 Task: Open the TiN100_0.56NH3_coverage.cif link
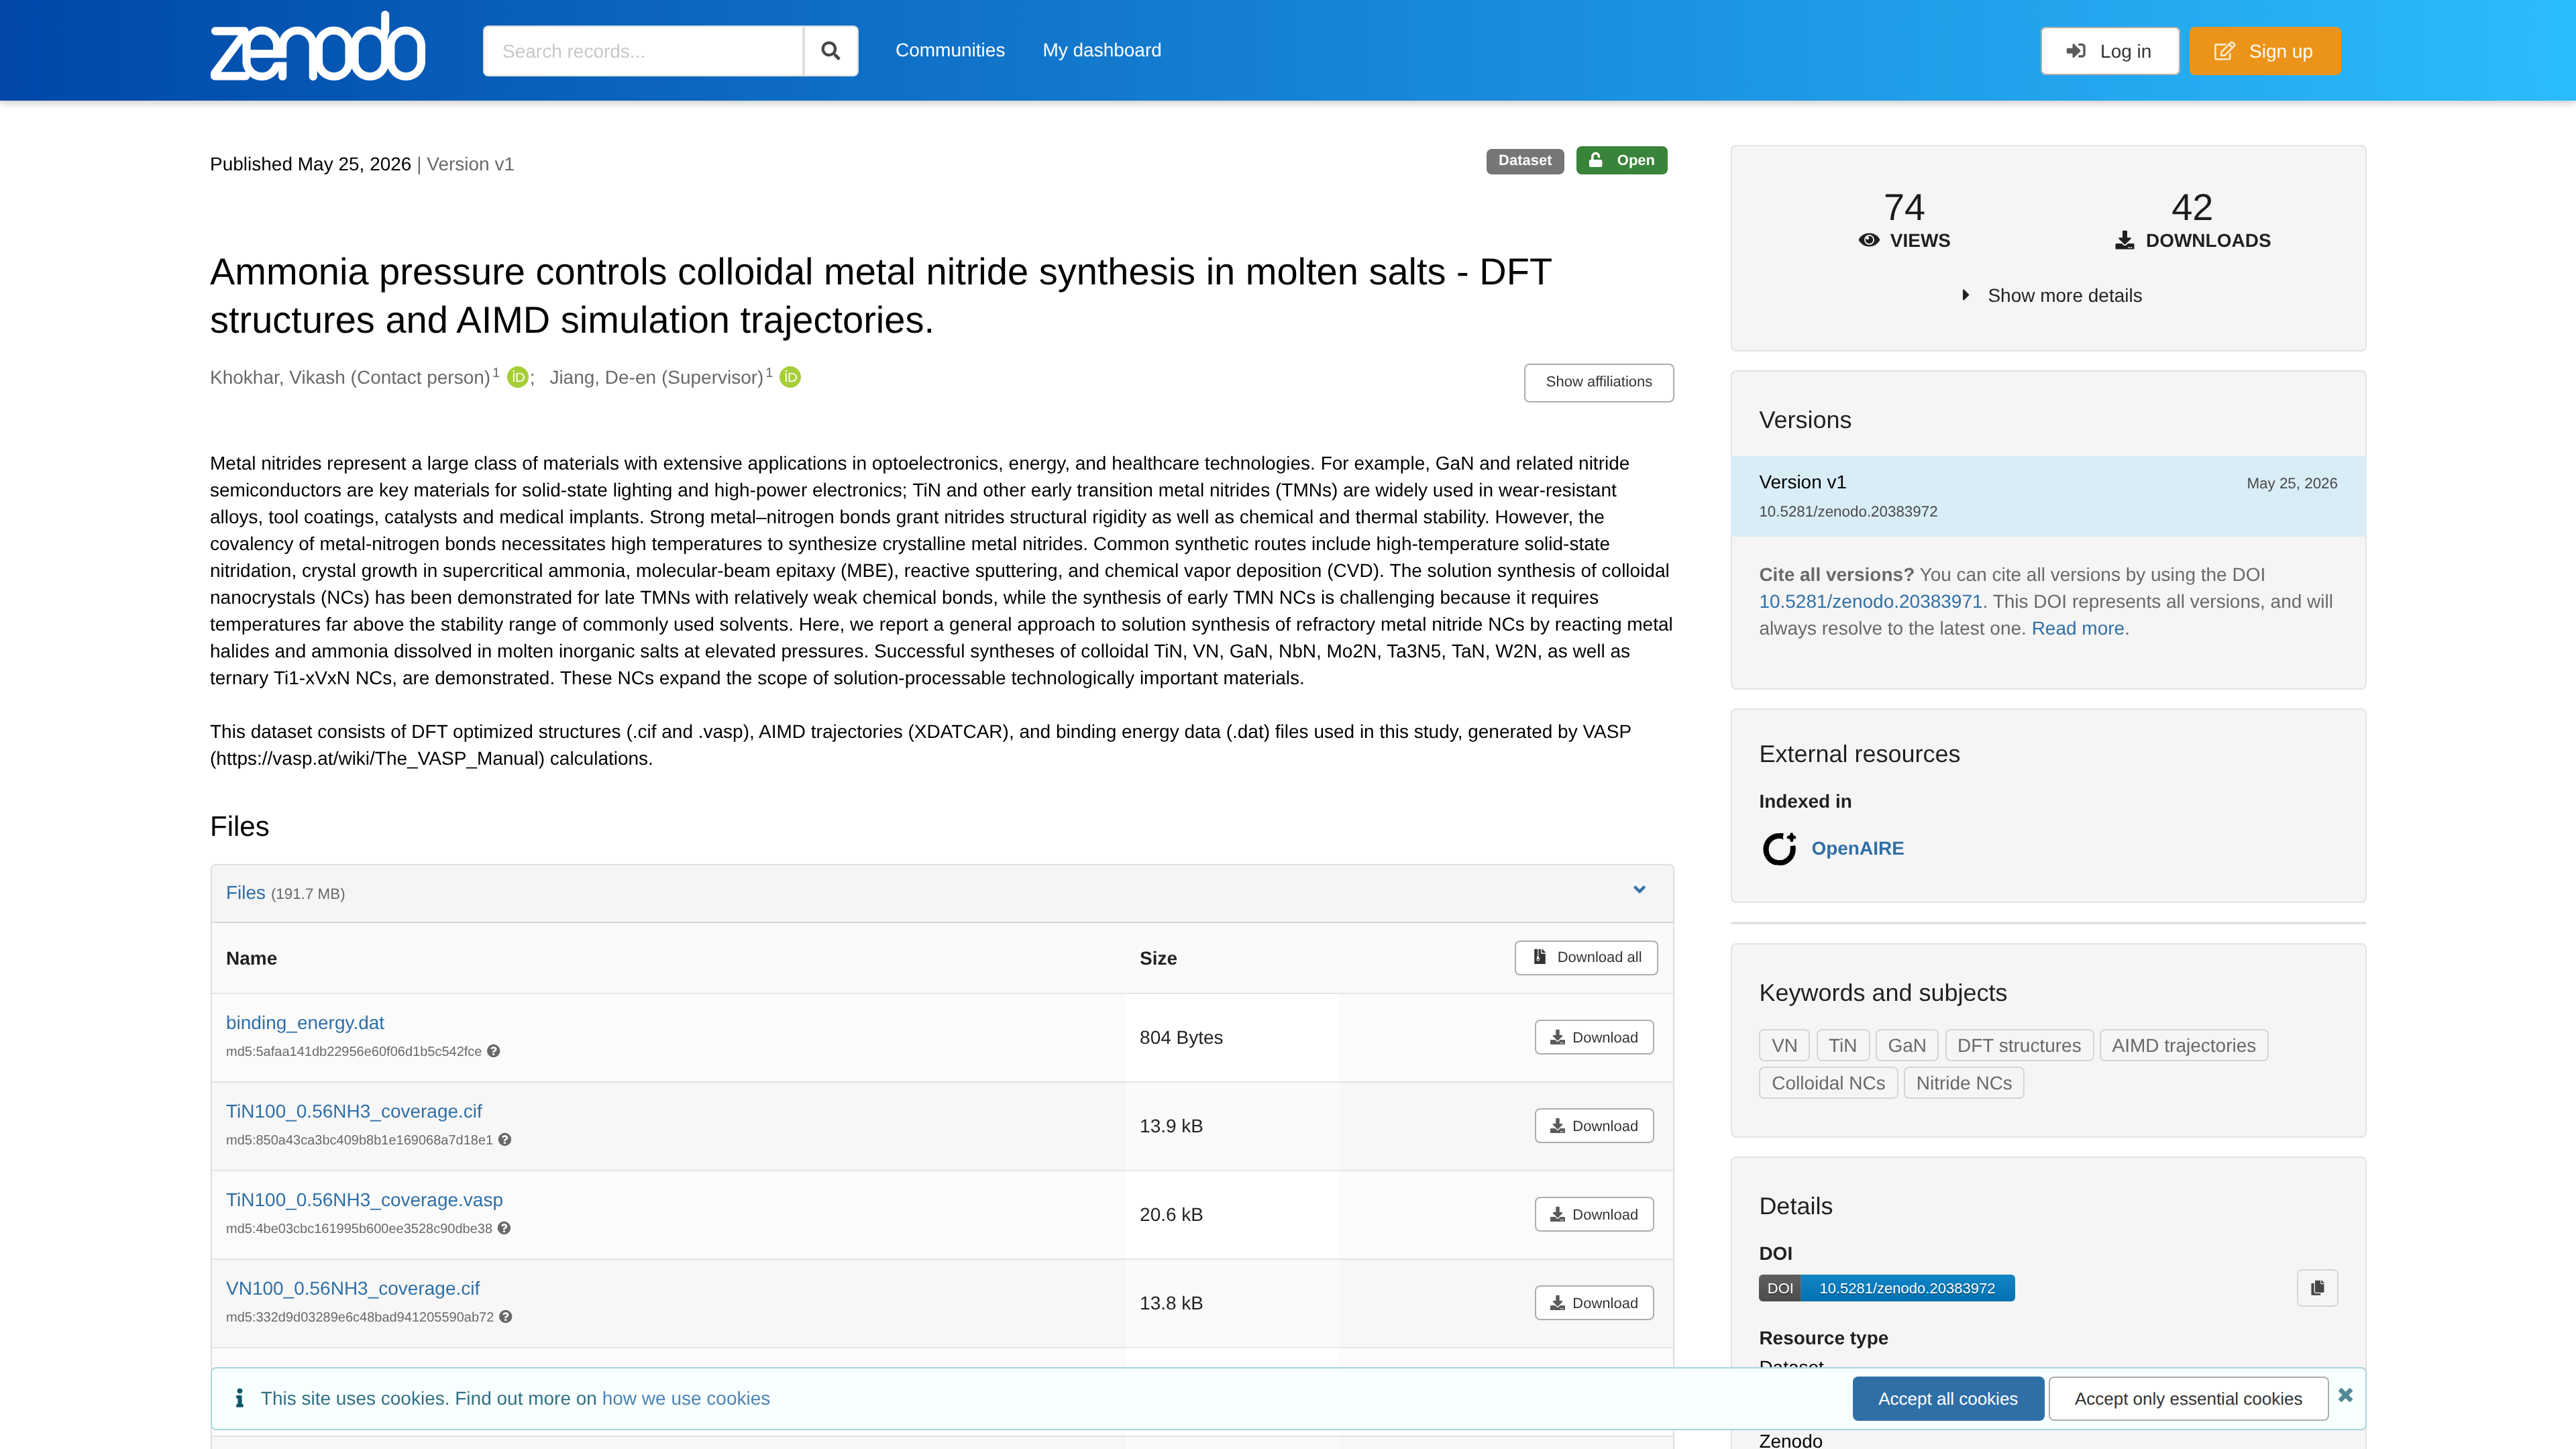[354, 1111]
